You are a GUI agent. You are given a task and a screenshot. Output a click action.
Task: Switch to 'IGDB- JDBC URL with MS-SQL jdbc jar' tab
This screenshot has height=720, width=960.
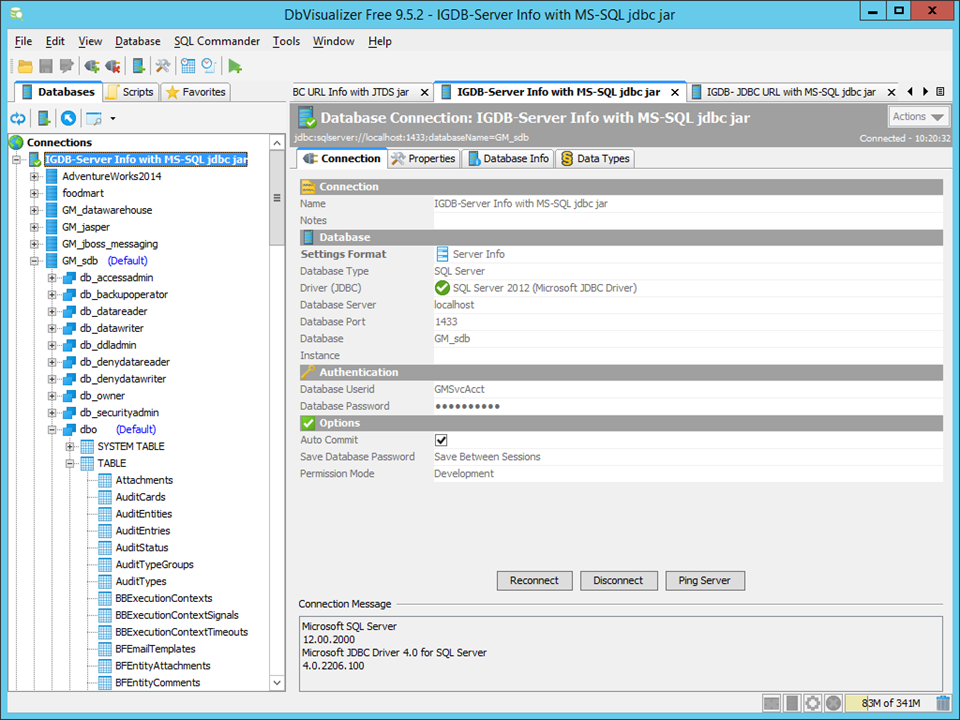pyautogui.click(x=790, y=92)
